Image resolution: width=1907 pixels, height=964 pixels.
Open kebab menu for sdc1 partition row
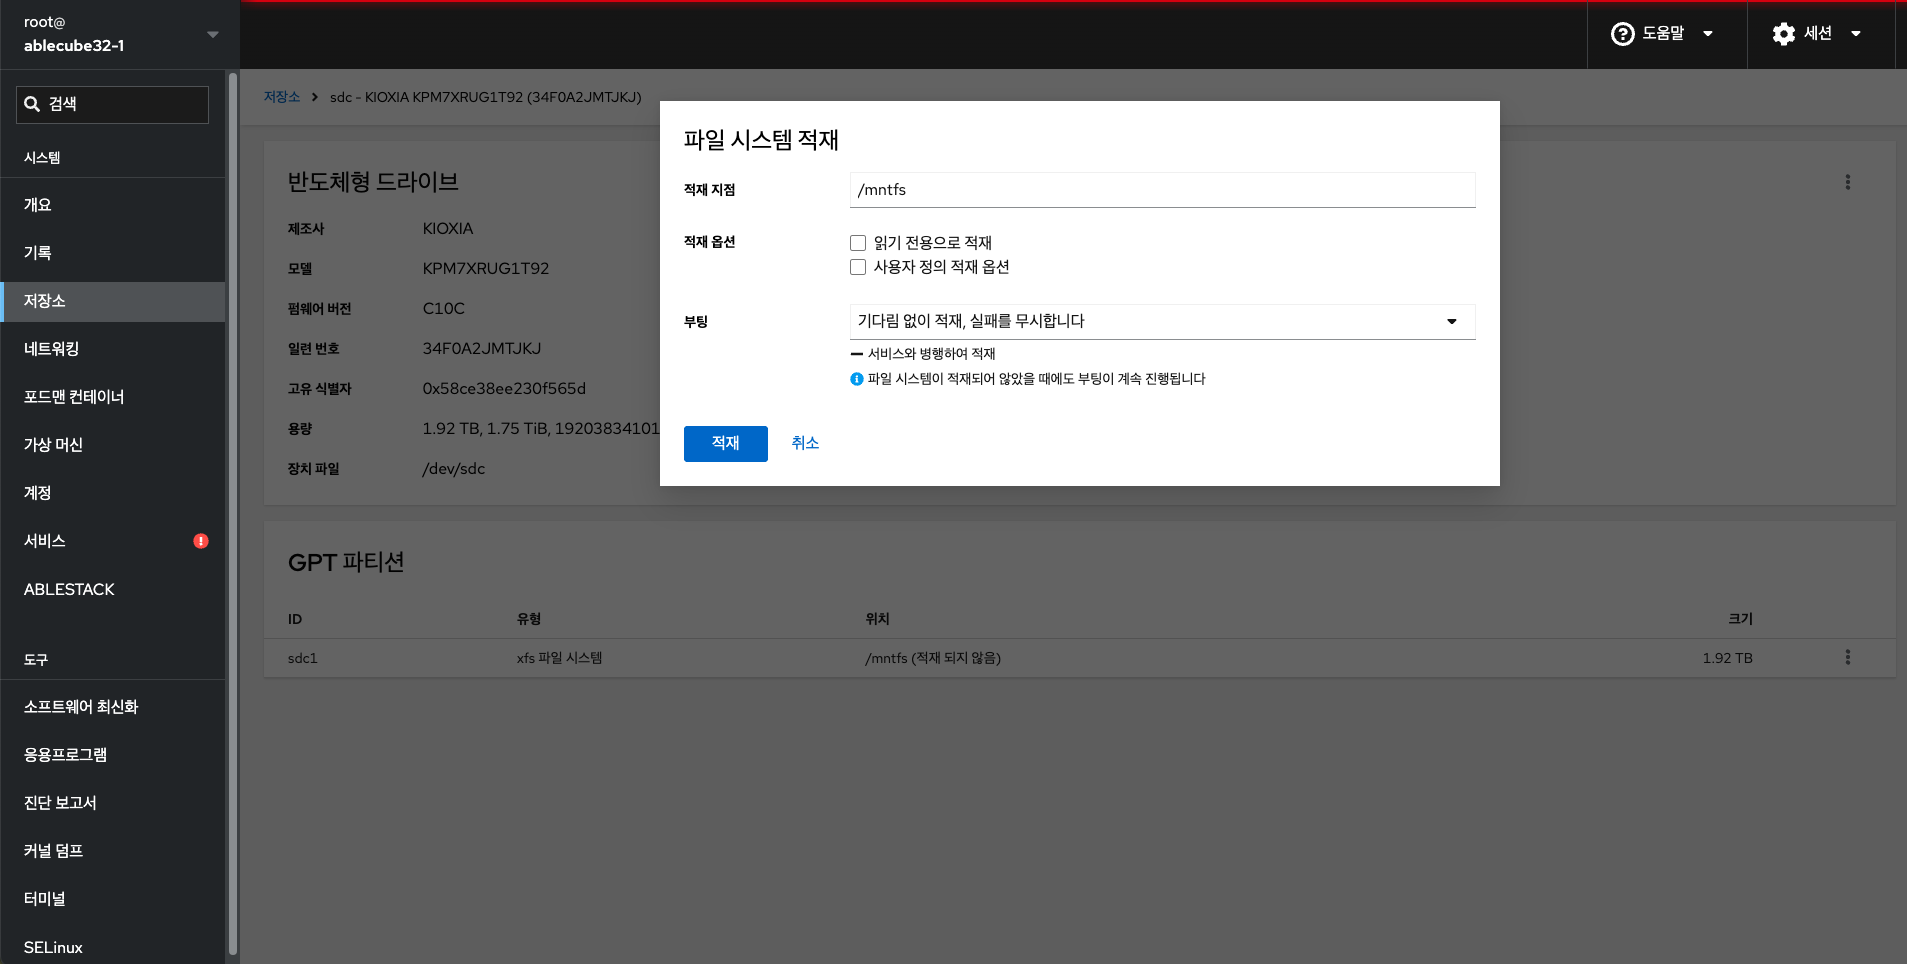tap(1847, 657)
